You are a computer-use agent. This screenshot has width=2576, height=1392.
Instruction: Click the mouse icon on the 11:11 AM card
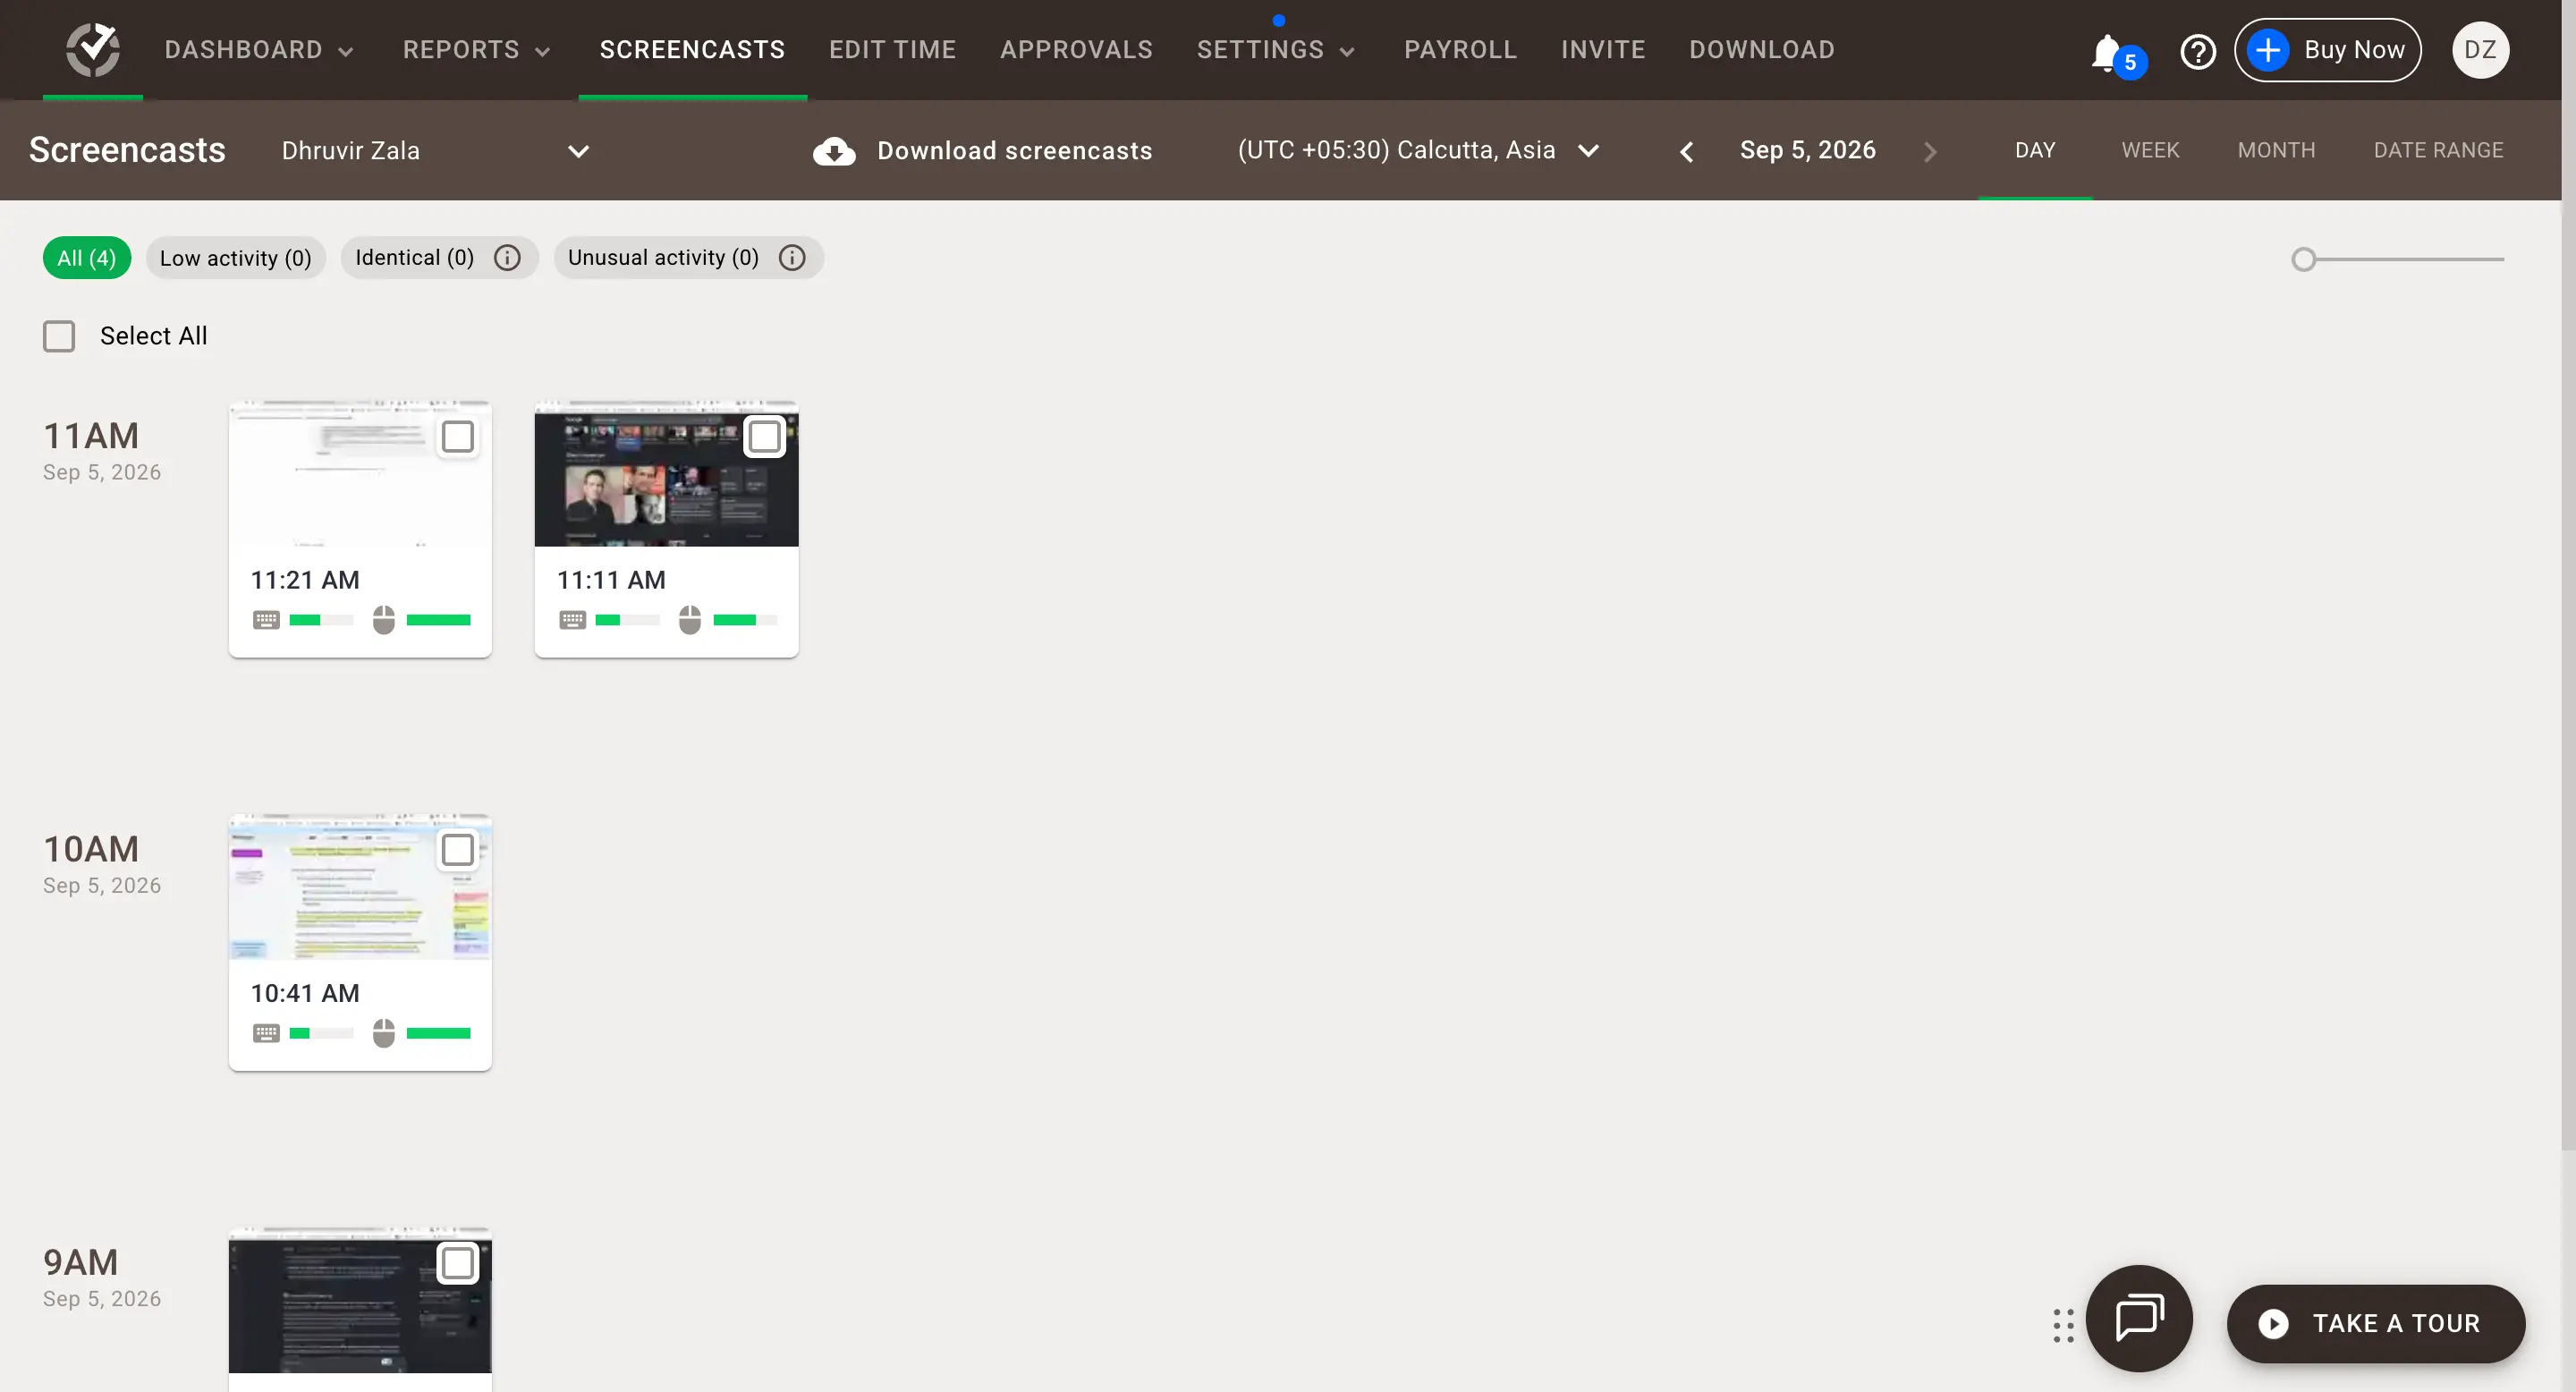690,620
